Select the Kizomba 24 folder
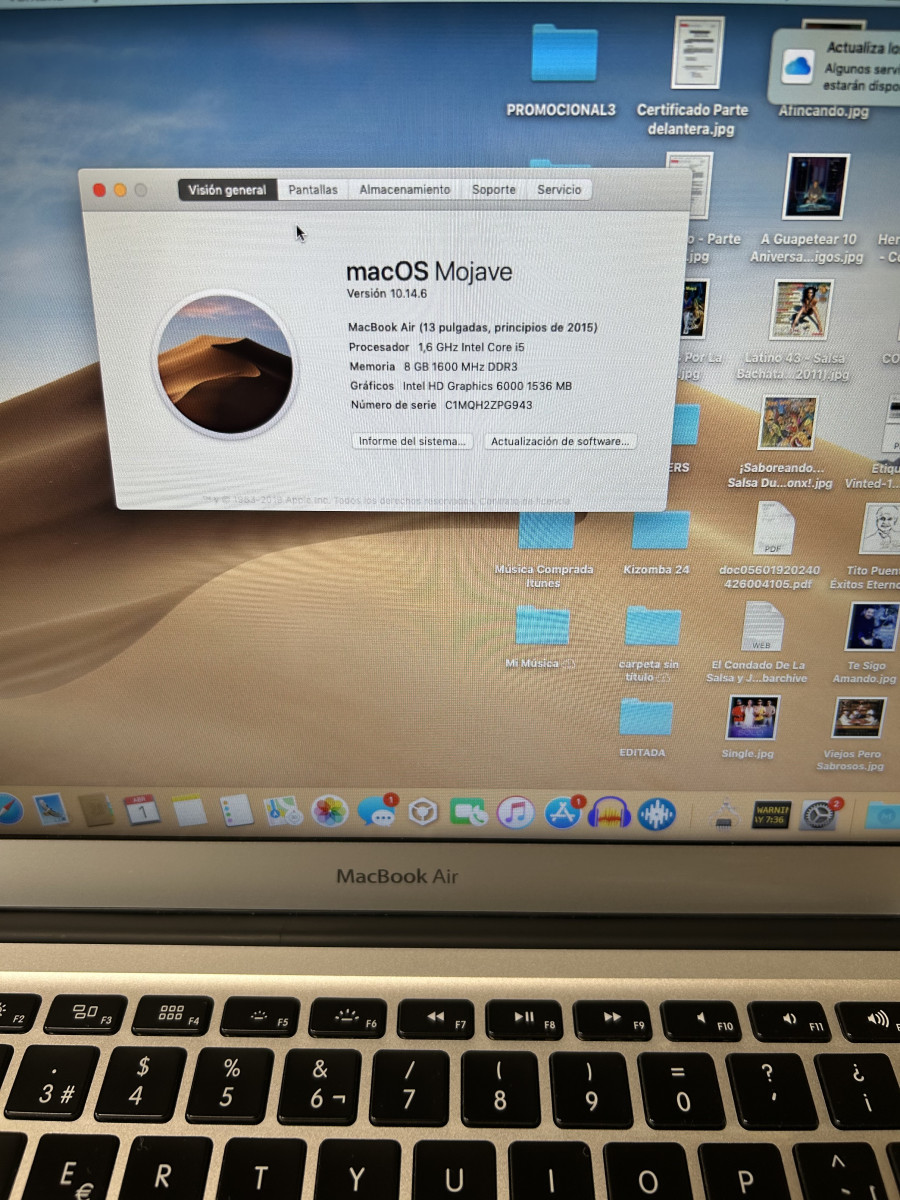Image resolution: width=900 pixels, height=1200 pixels. pyautogui.click(x=660, y=530)
